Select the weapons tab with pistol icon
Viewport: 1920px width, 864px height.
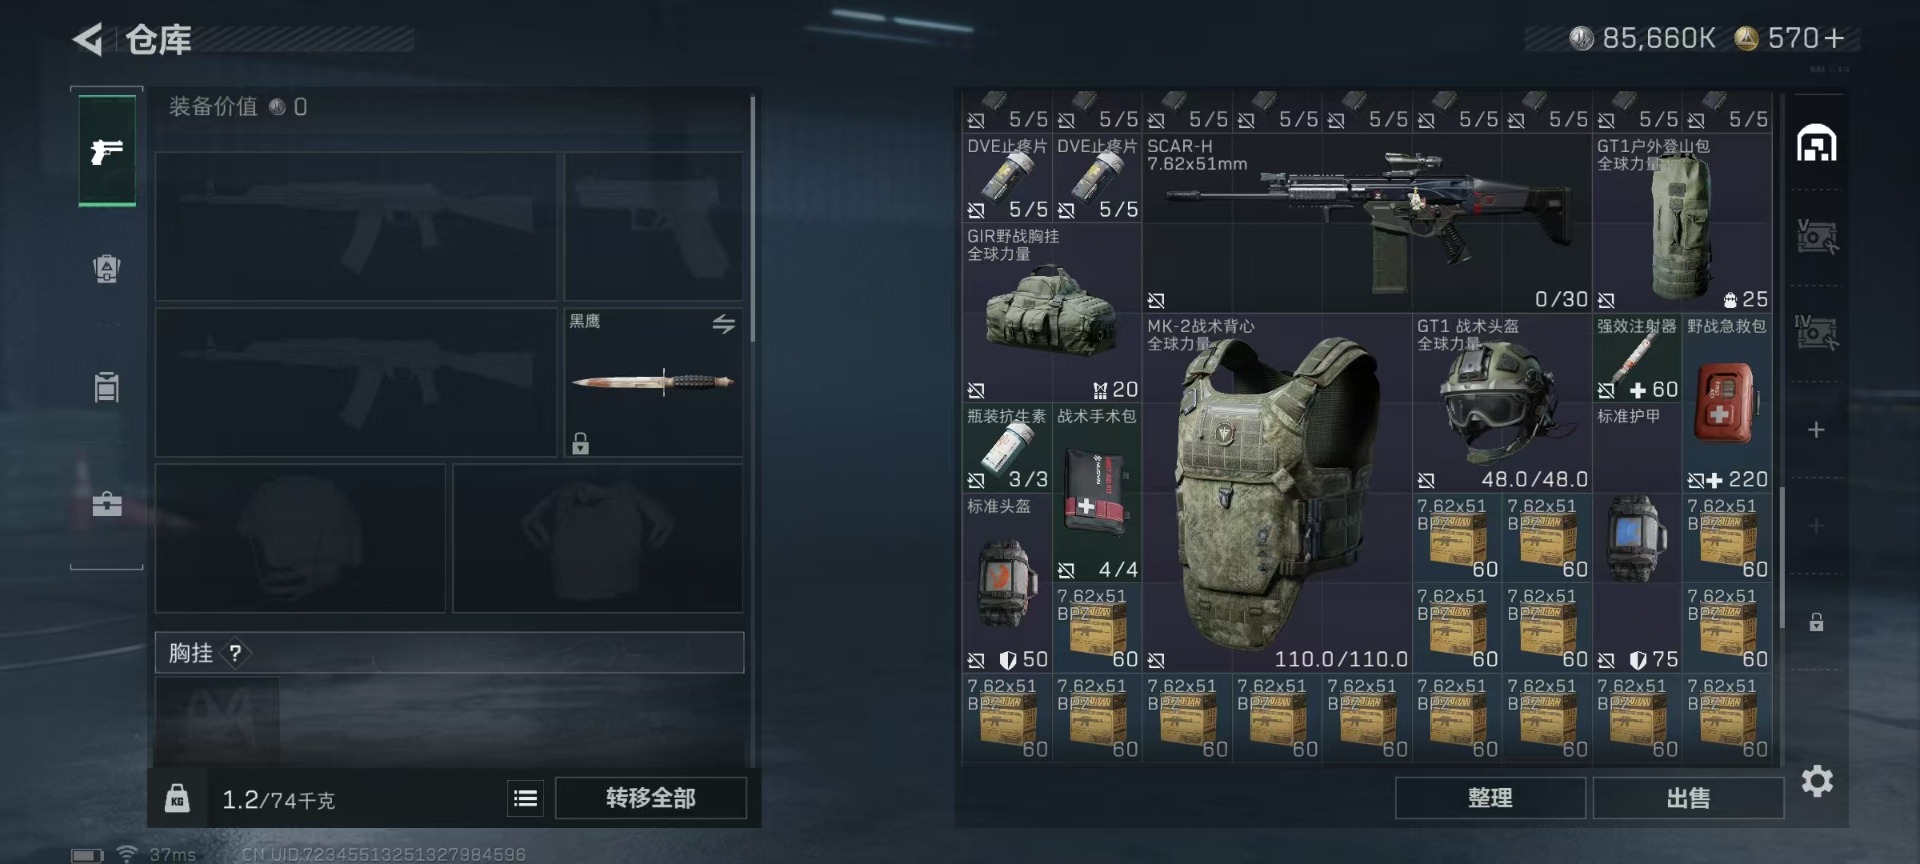tap(107, 151)
